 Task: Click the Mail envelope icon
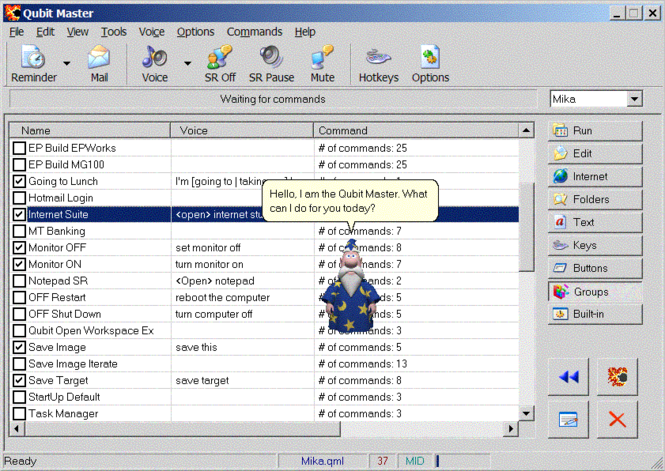tap(99, 64)
